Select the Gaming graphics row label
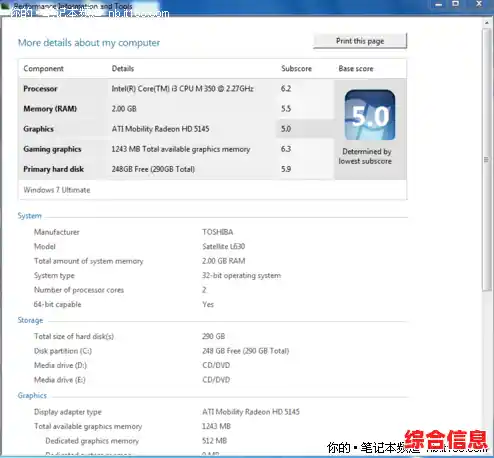Screen dimensions: 494x458 pyautogui.click(x=52, y=149)
